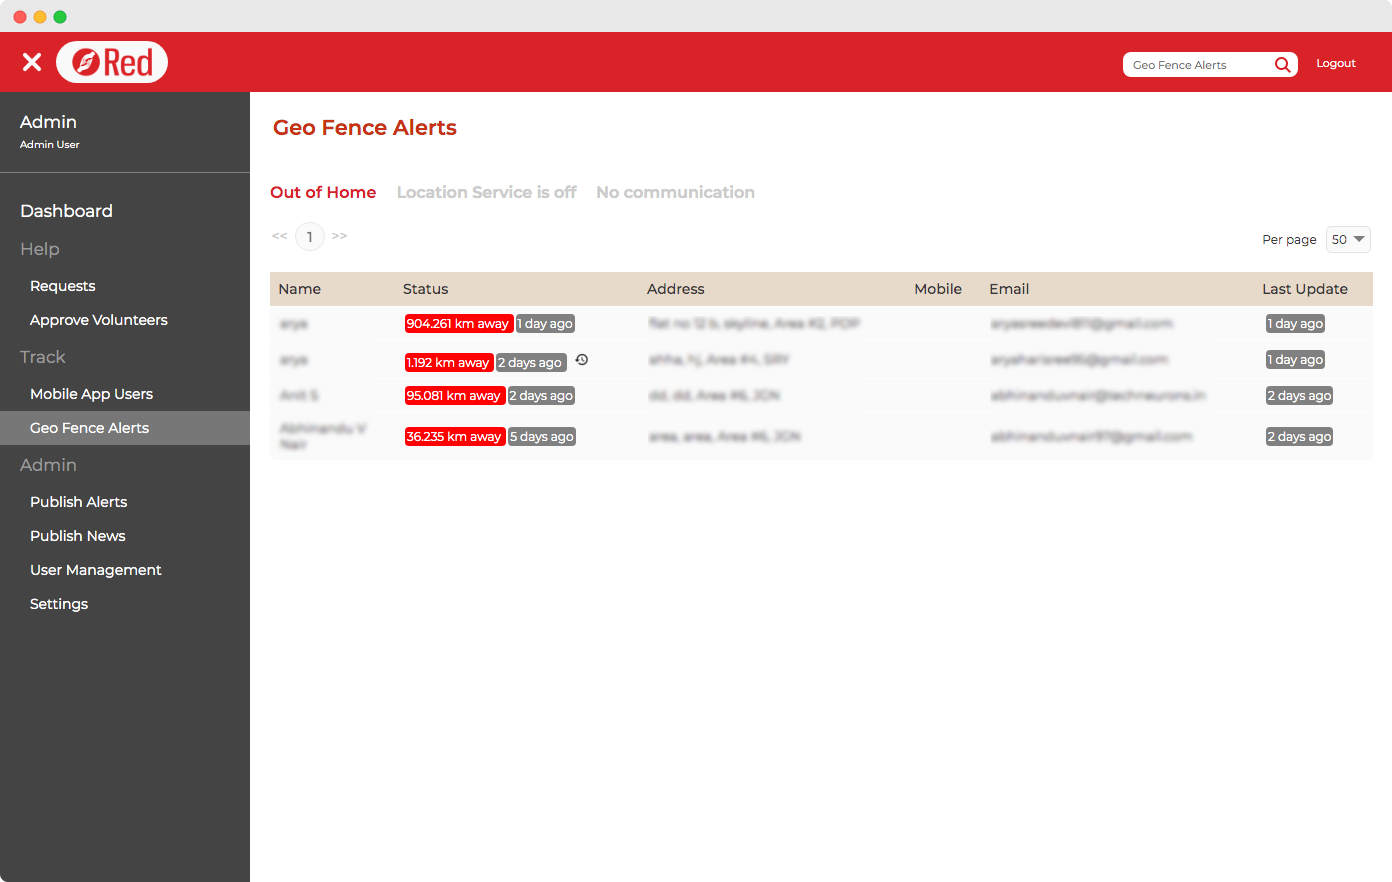Click the 904.261 km away badge

(x=458, y=324)
